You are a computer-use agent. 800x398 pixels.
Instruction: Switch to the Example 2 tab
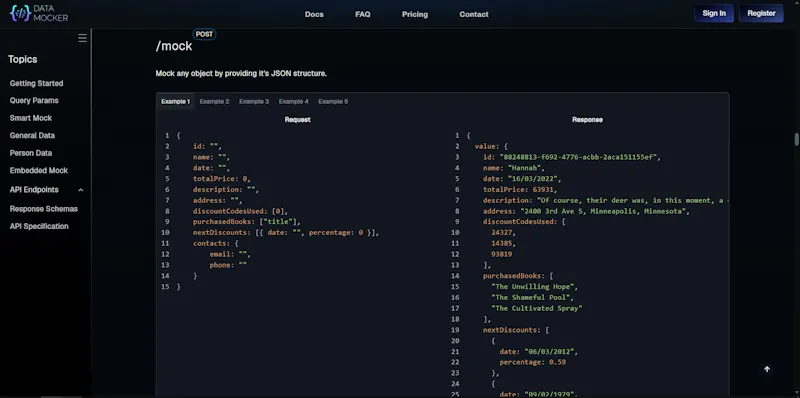pos(214,102)
